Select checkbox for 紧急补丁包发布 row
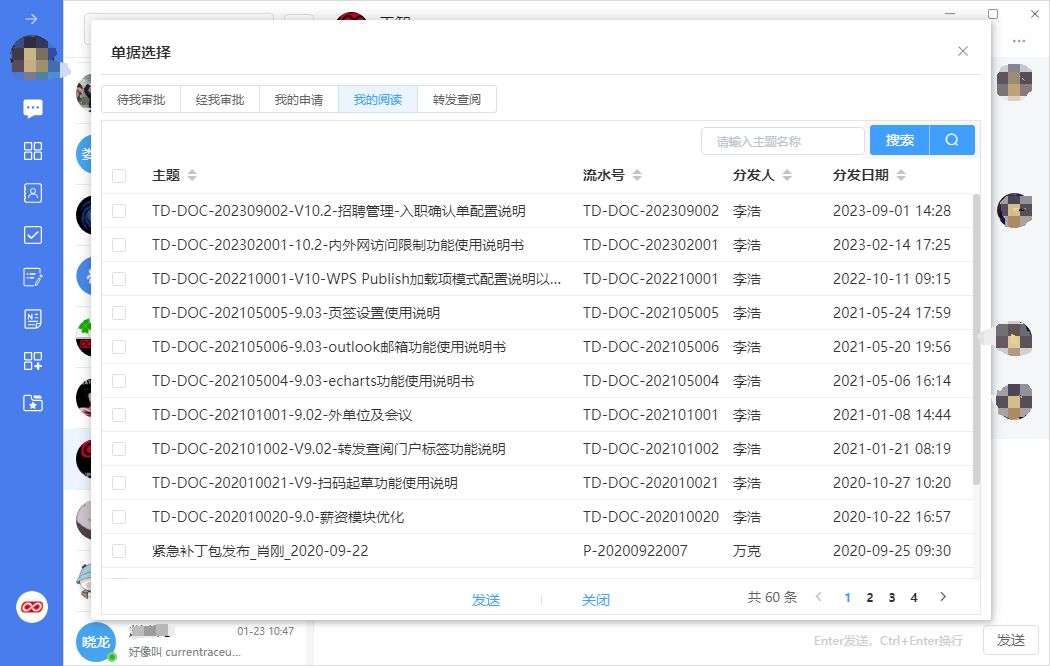The width and height of the screenshot is (1050, 666). (119, 551)
